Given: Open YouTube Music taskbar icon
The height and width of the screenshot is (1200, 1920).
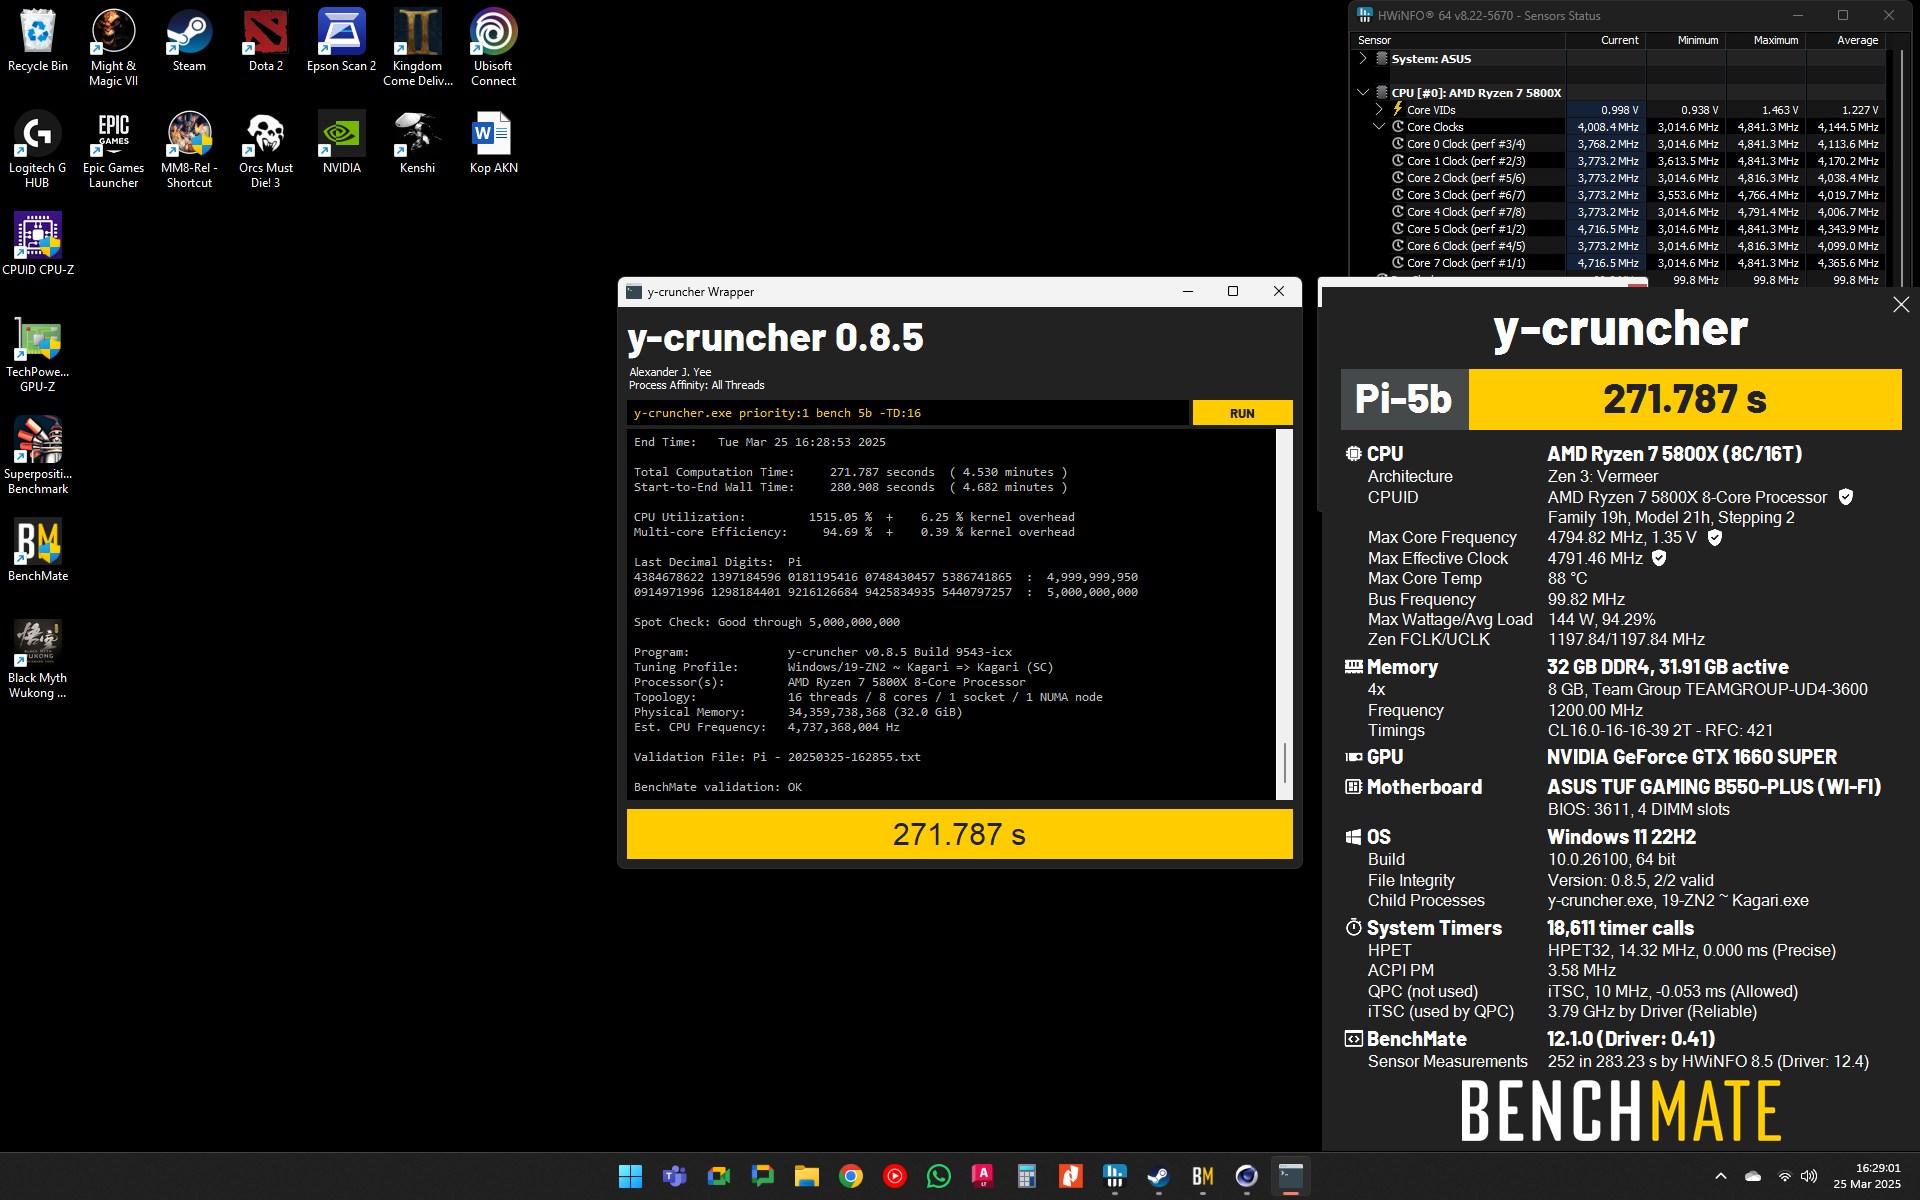Looking at the screenshot, I should point(895,1176).
